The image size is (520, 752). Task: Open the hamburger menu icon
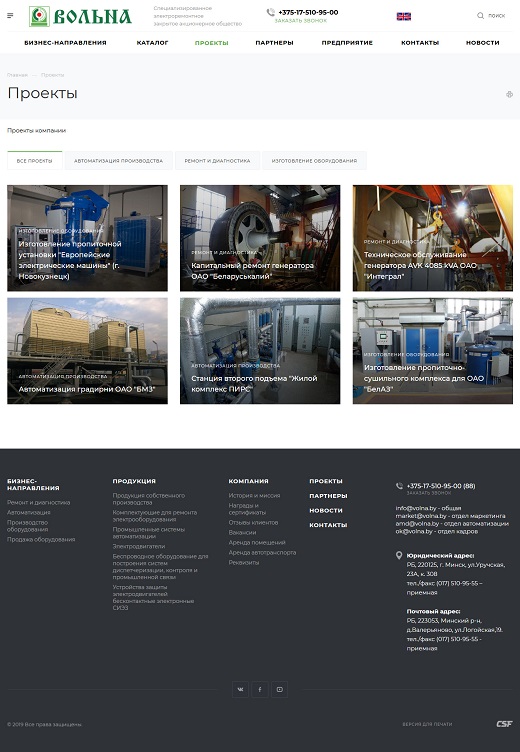coord(10,16)
